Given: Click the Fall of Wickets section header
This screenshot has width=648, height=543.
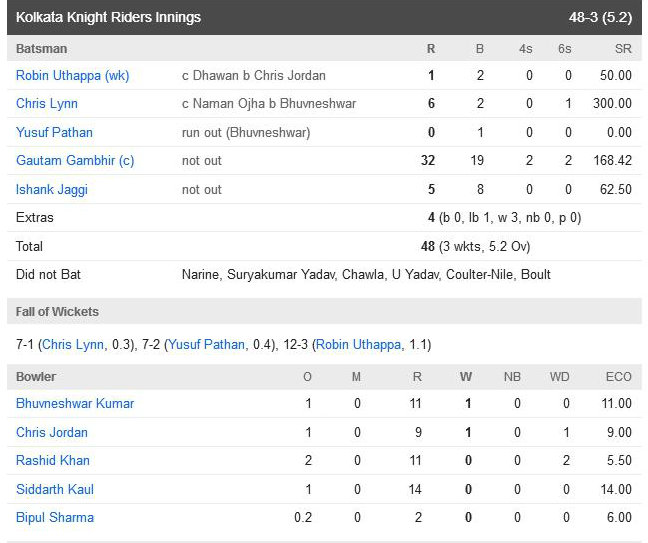Looking at the screenshot, I should [x=57, y=312].
